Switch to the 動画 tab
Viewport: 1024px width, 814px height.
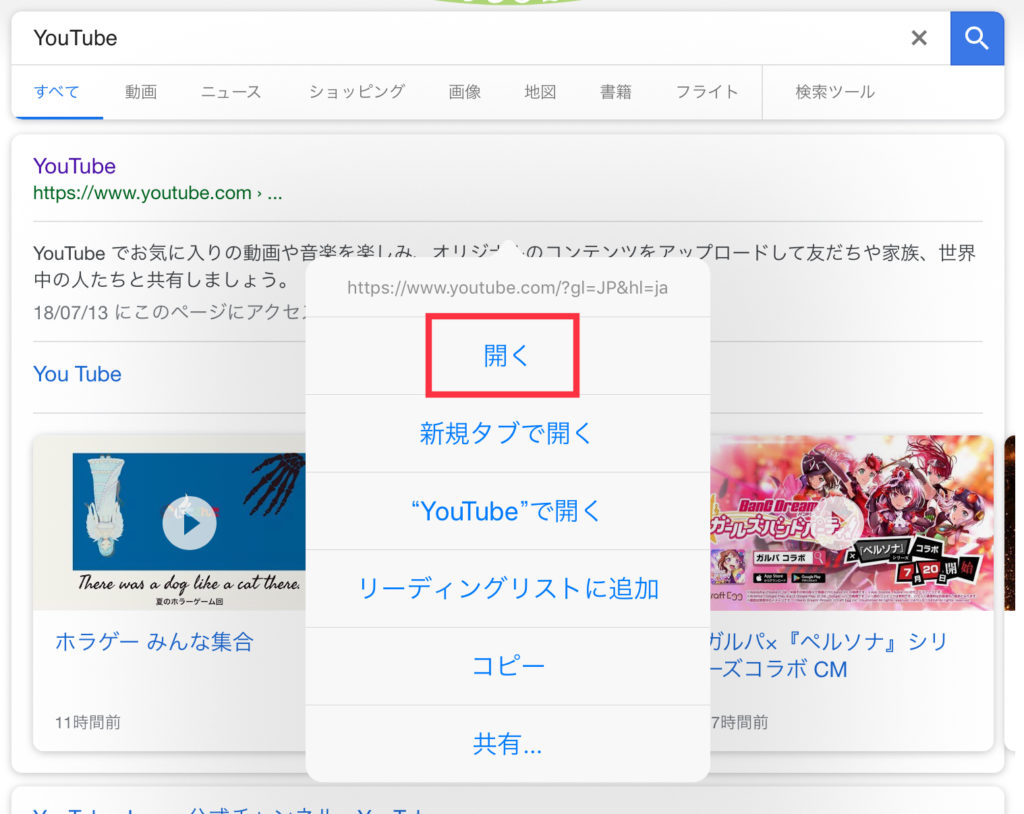point(141,91)
